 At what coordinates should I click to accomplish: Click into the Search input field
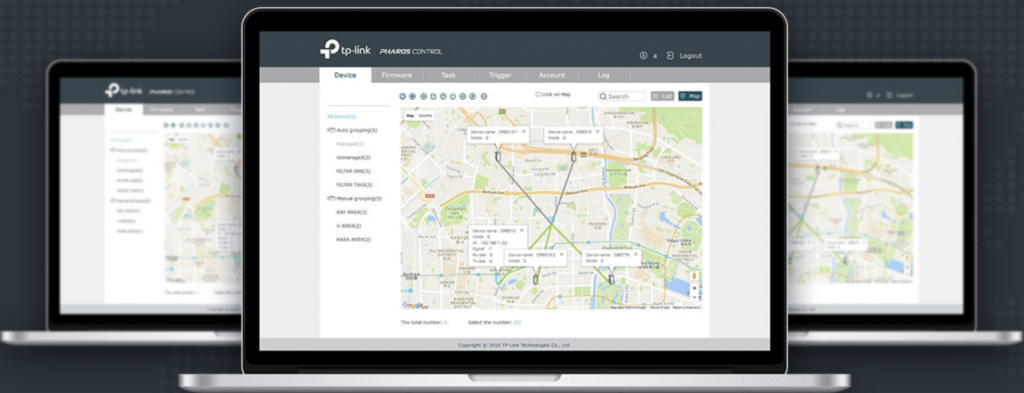click(621, 96)
